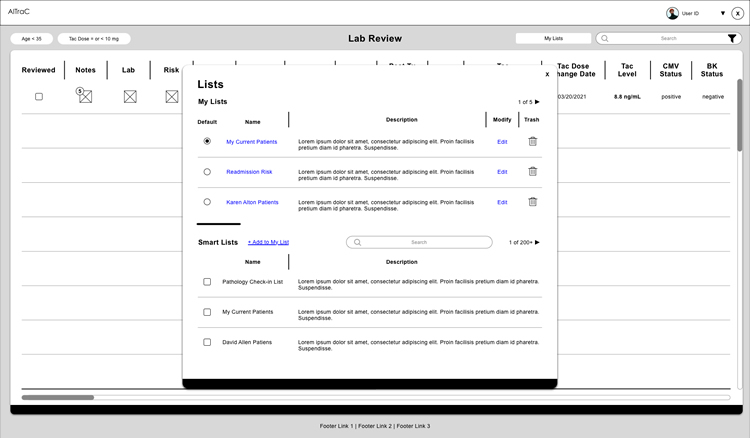
Task: Check the smart list My Current Patients checkbox
Action: point(207,312)
